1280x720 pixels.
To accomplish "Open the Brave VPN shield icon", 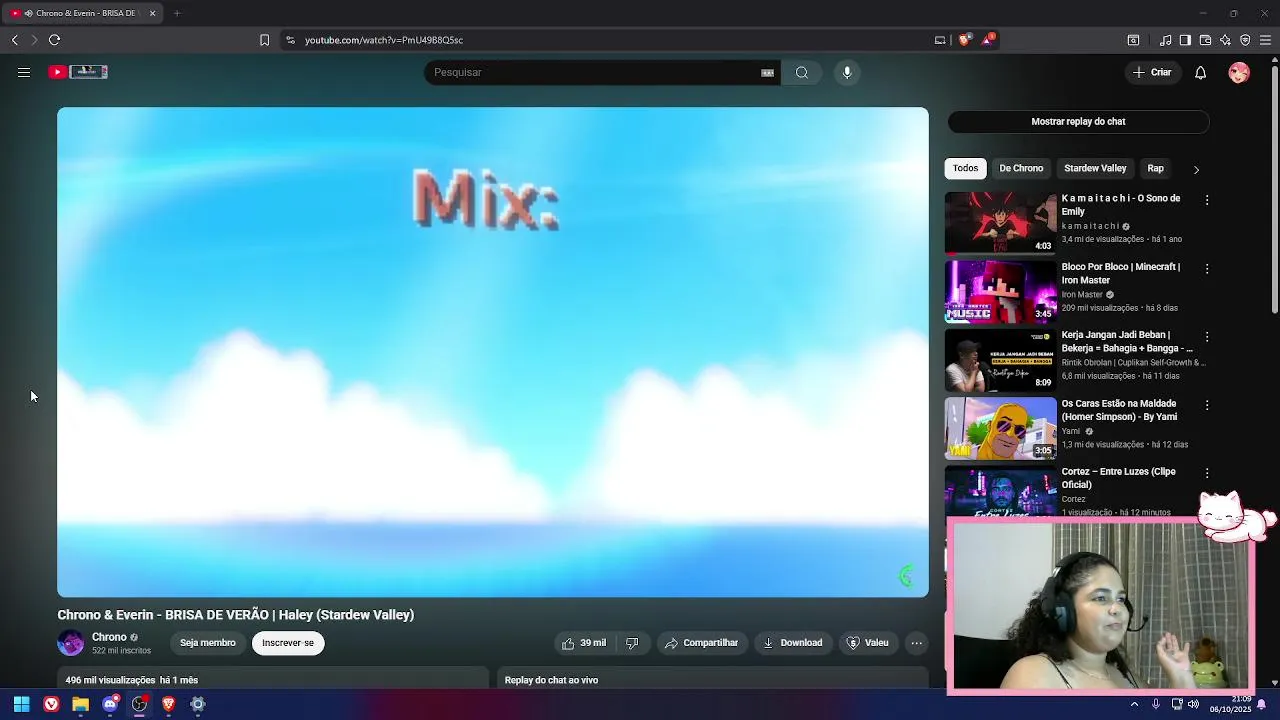I will 1245,40.
